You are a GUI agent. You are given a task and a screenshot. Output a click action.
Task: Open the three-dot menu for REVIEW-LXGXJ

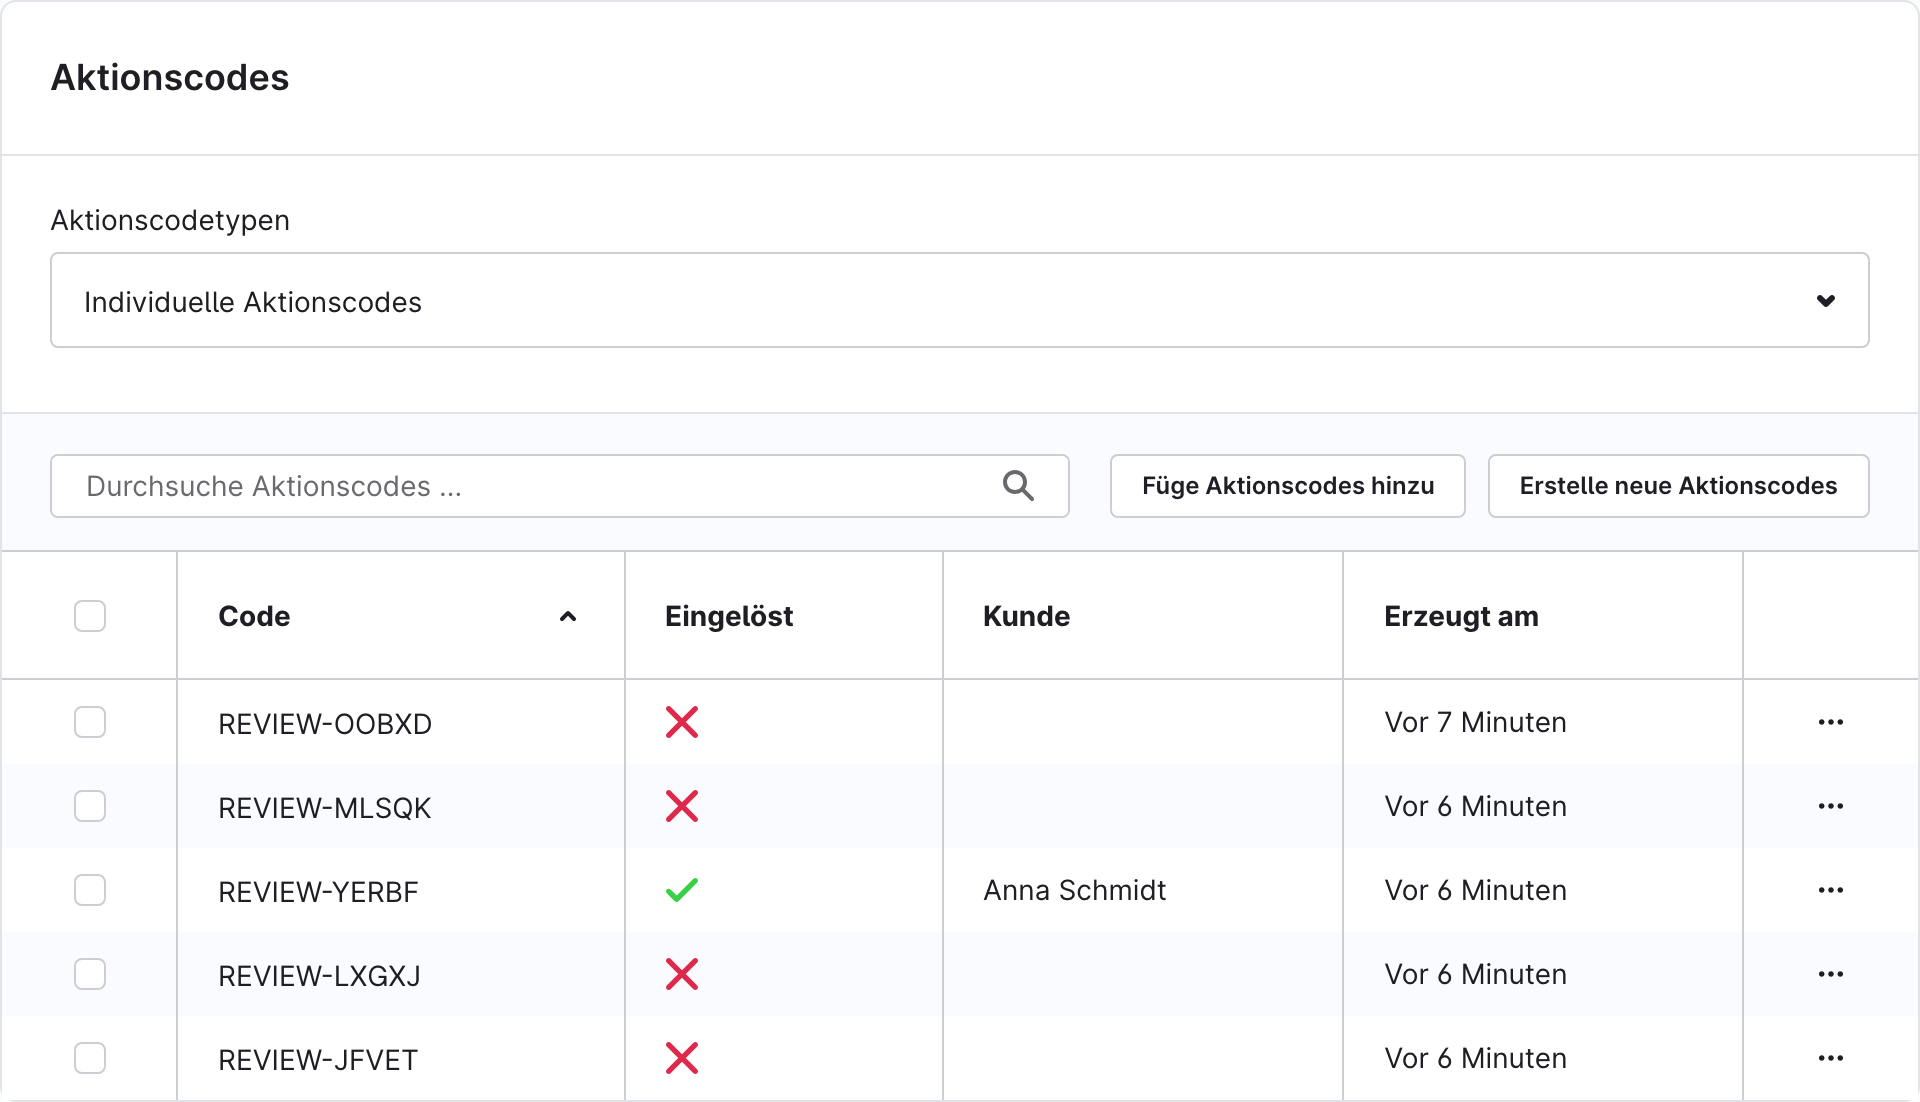[1830, 974]
